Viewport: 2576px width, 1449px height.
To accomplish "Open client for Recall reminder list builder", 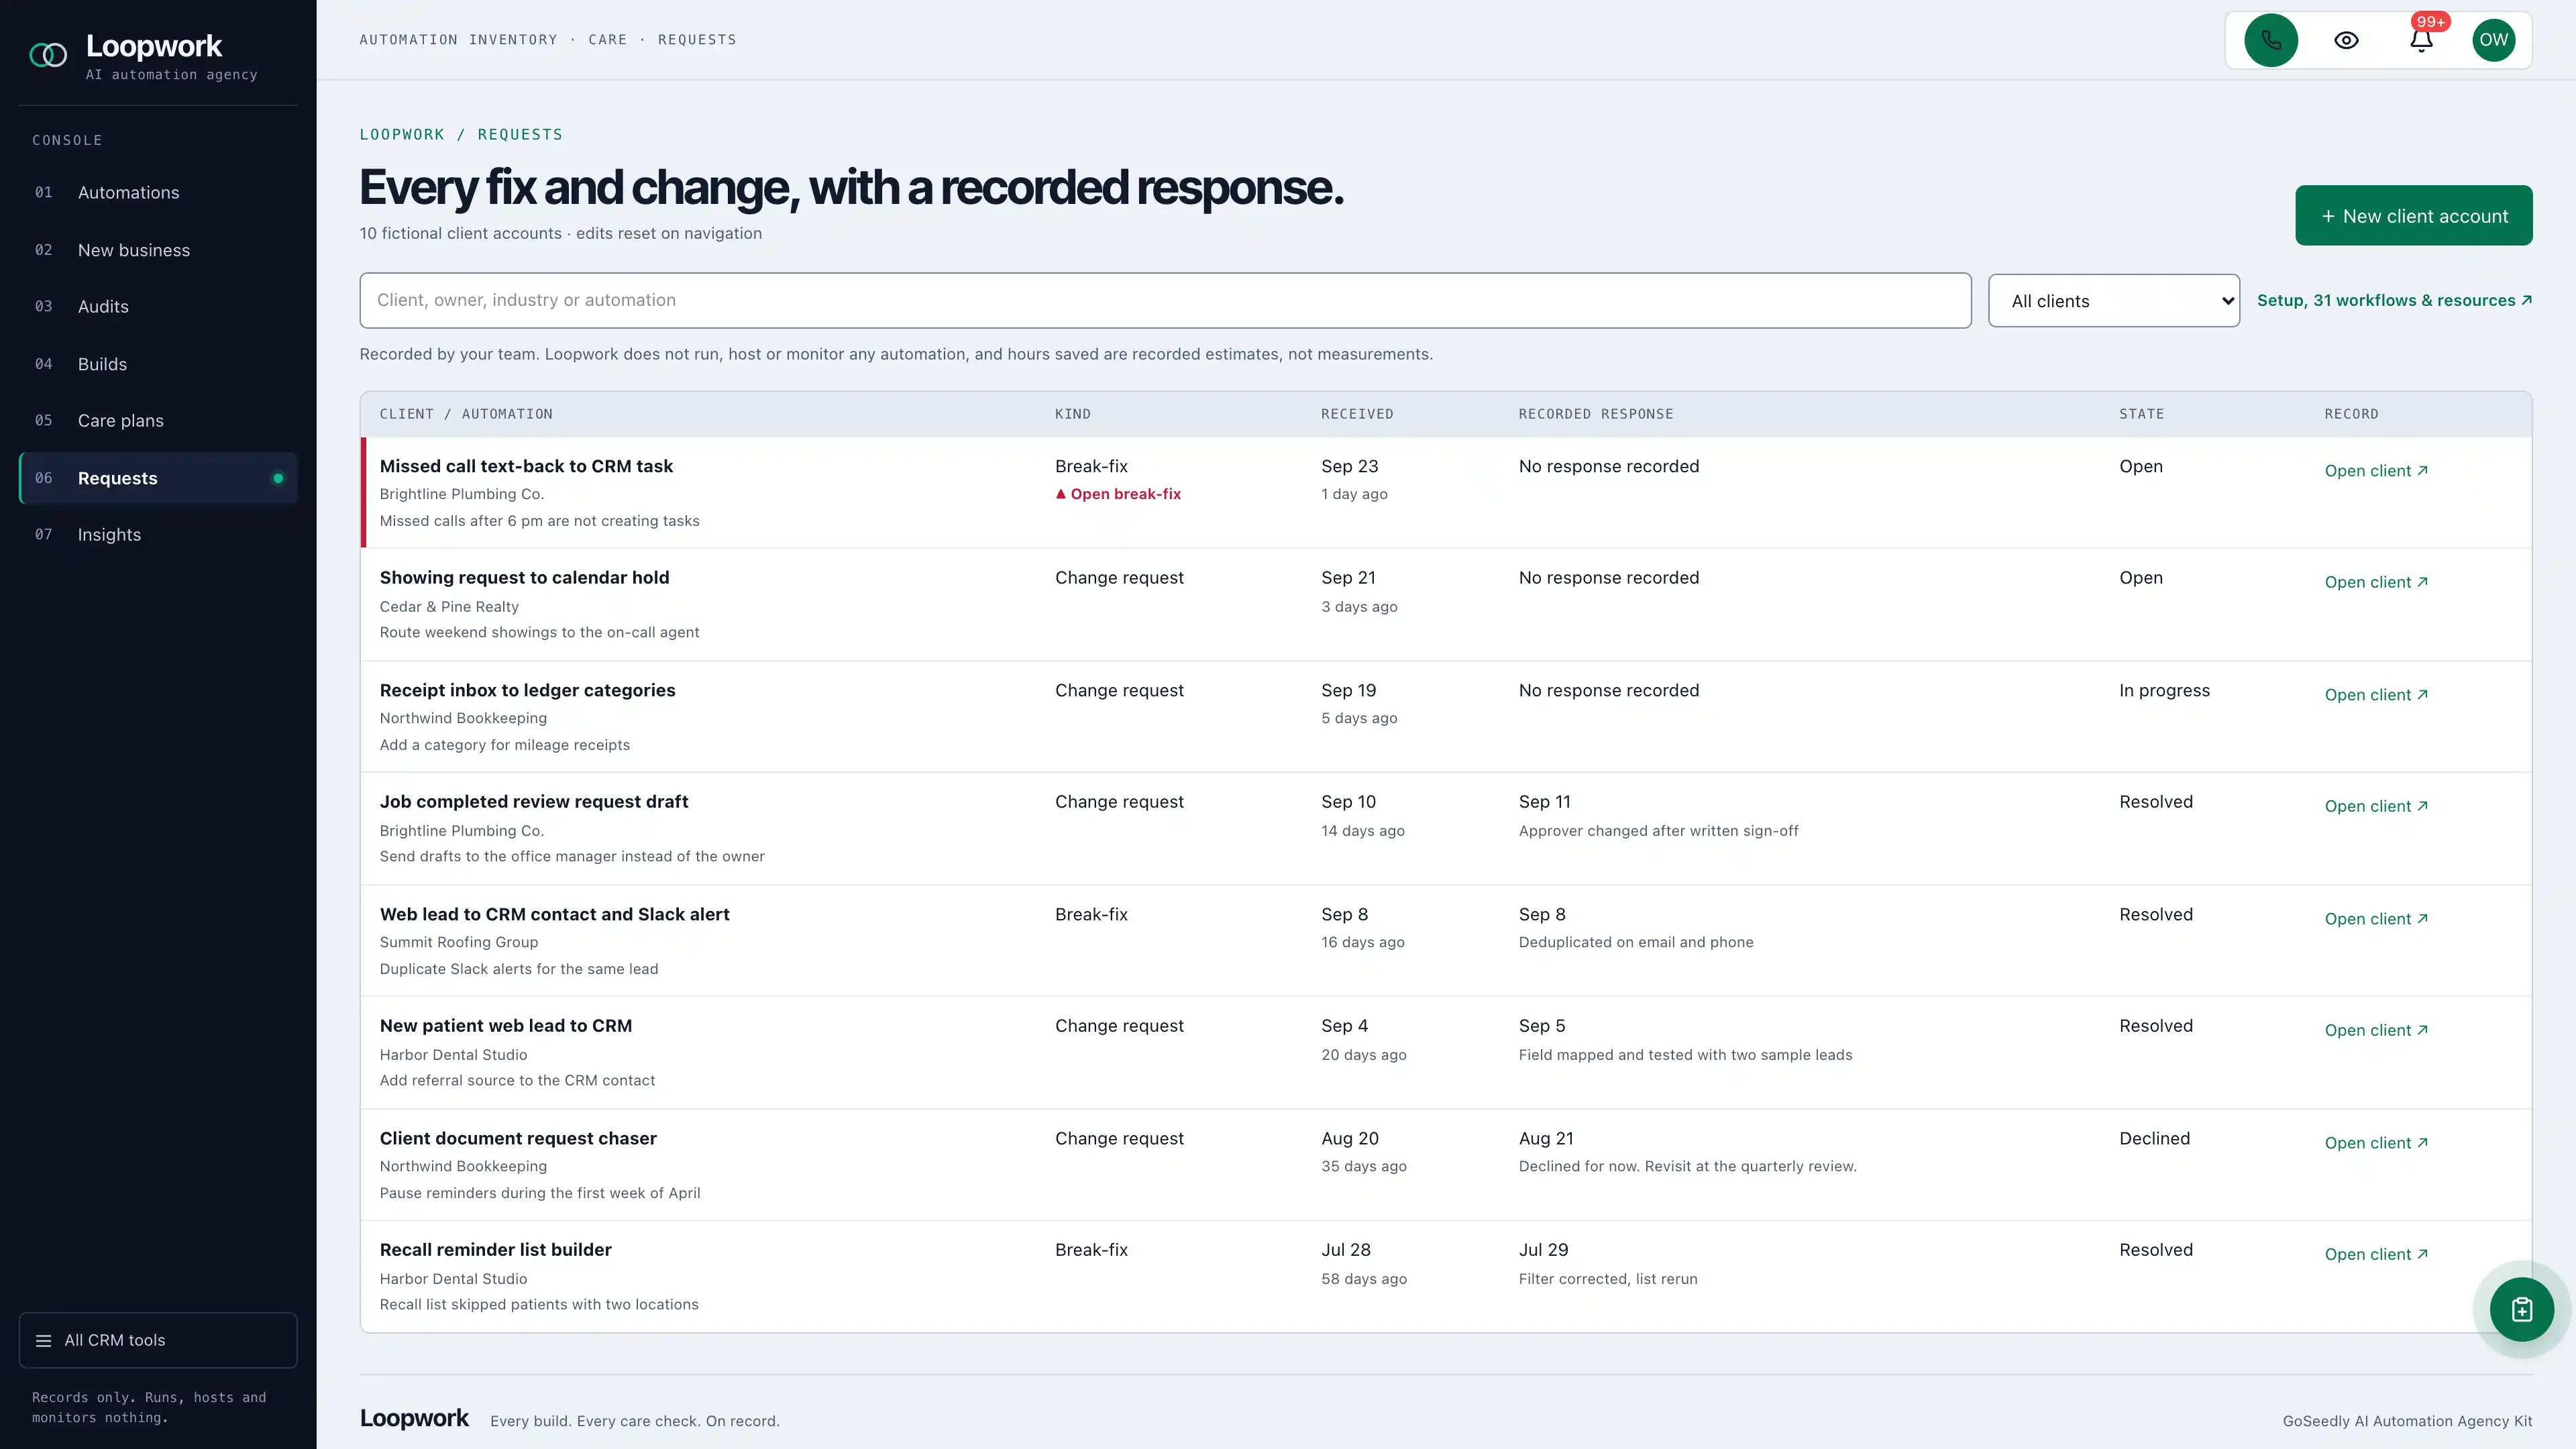I will click(x=2376, y=1254).
